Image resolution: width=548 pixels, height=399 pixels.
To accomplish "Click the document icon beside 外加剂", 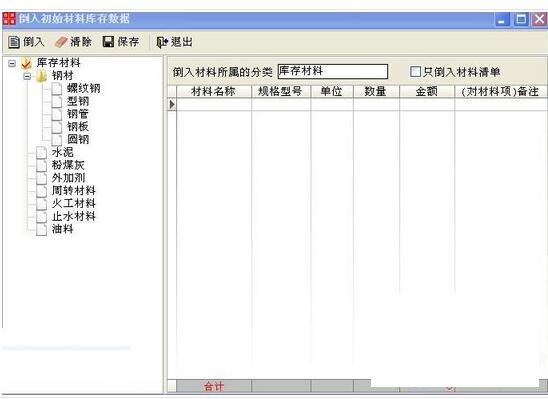I will coord(42,178).
